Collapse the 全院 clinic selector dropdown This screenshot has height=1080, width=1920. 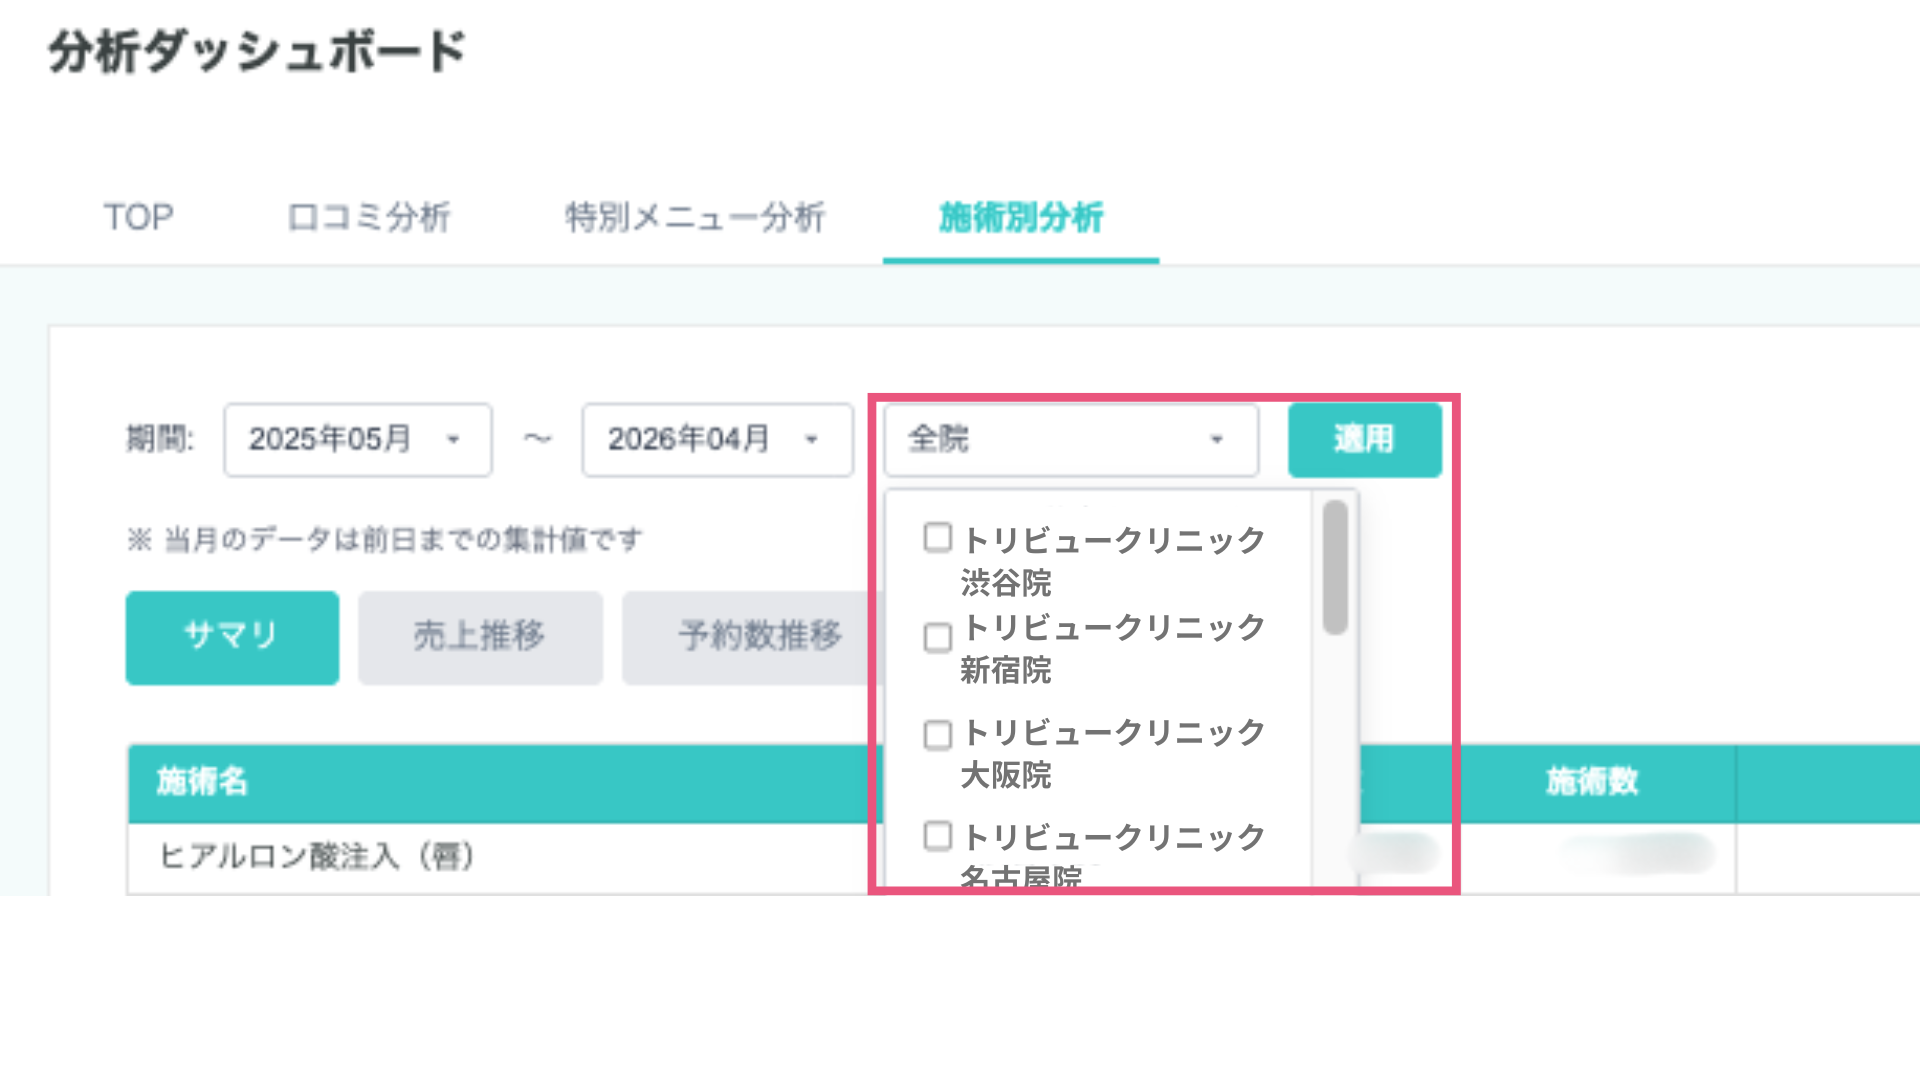click(1070, 440)
